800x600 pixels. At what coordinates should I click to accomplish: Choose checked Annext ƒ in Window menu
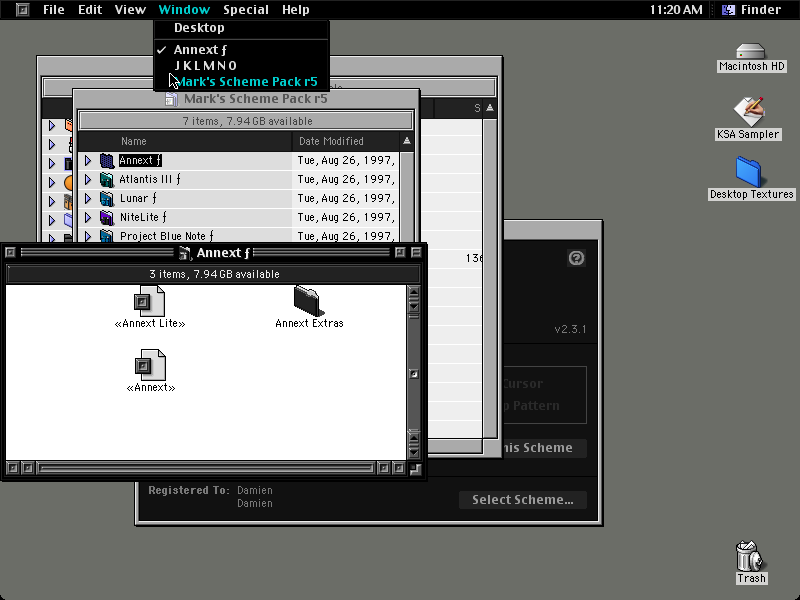click(241, 50)
